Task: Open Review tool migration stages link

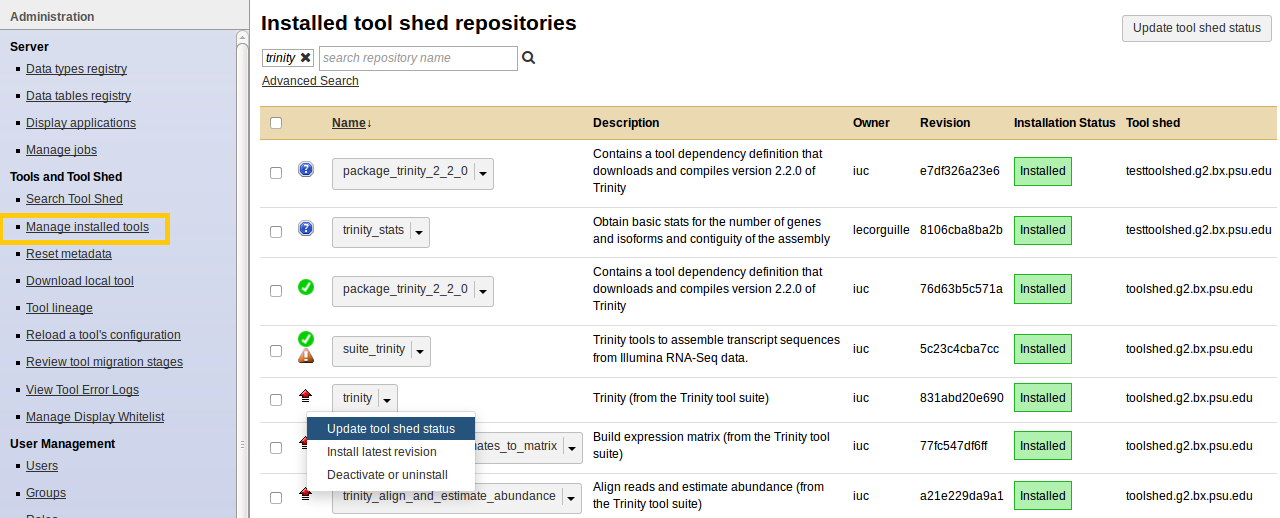Action: click(104, 362)
